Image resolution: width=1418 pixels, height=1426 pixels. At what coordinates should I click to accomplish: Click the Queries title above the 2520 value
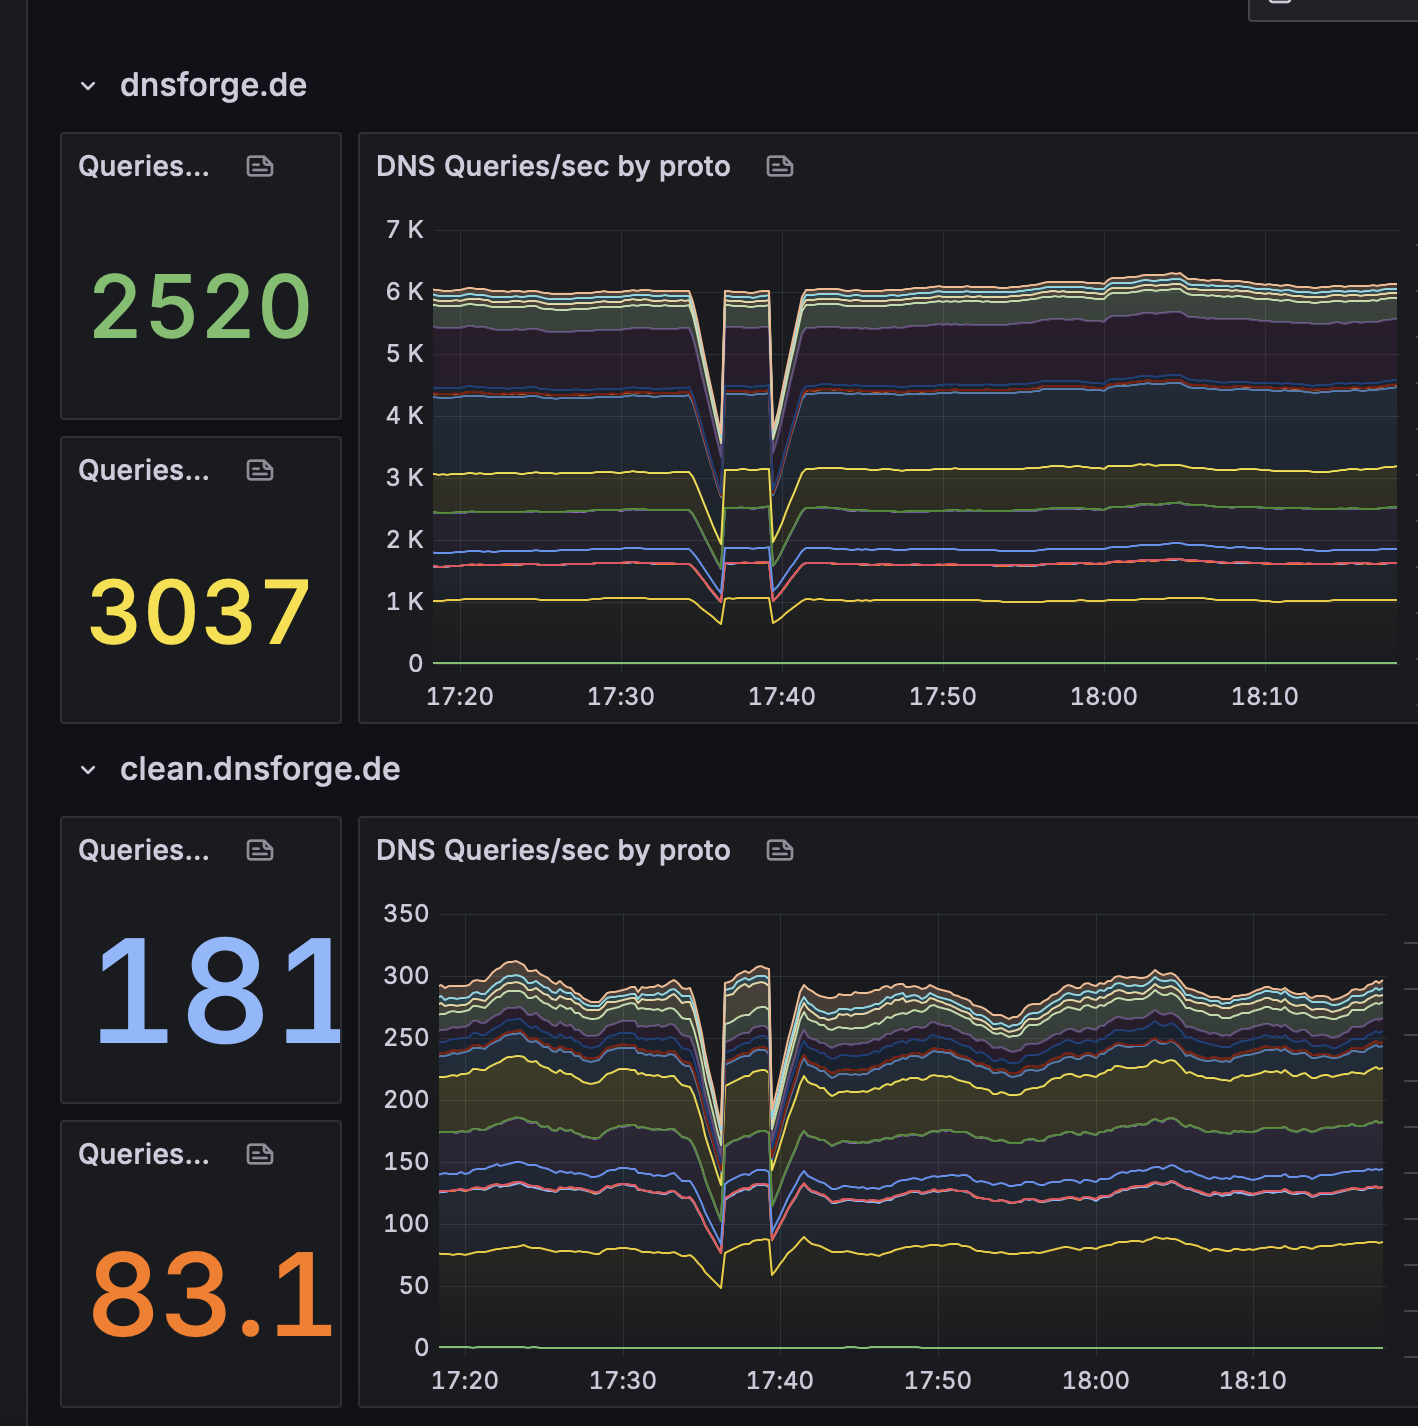tap(144, 166)
